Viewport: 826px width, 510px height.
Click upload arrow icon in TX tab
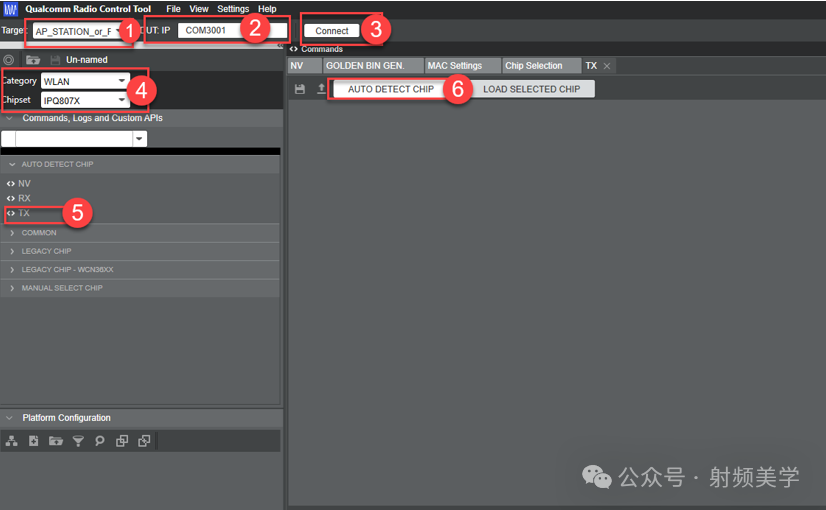[321, 89]
